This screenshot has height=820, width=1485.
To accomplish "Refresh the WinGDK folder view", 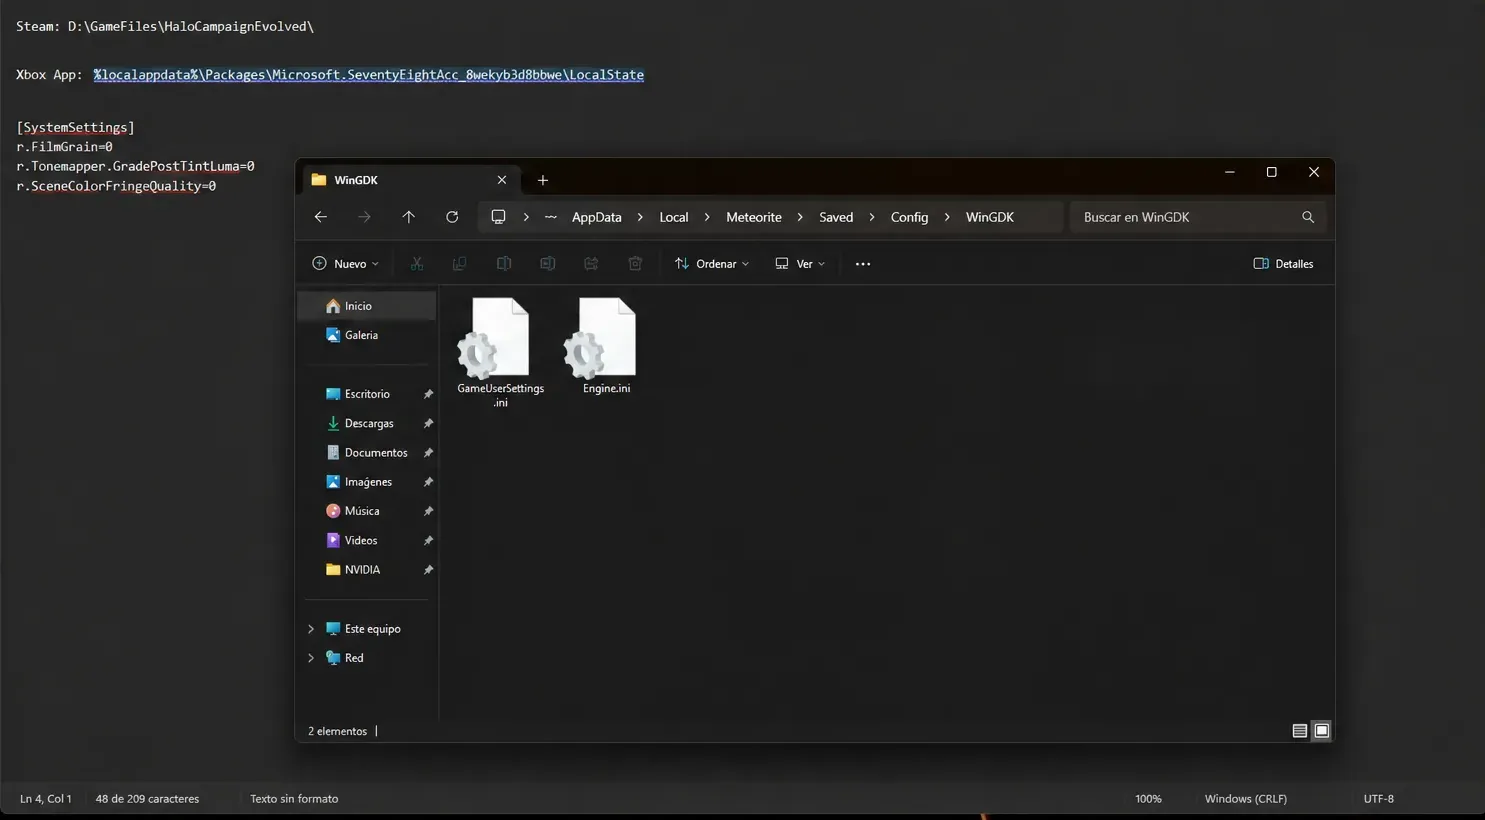I will [452, 217].
